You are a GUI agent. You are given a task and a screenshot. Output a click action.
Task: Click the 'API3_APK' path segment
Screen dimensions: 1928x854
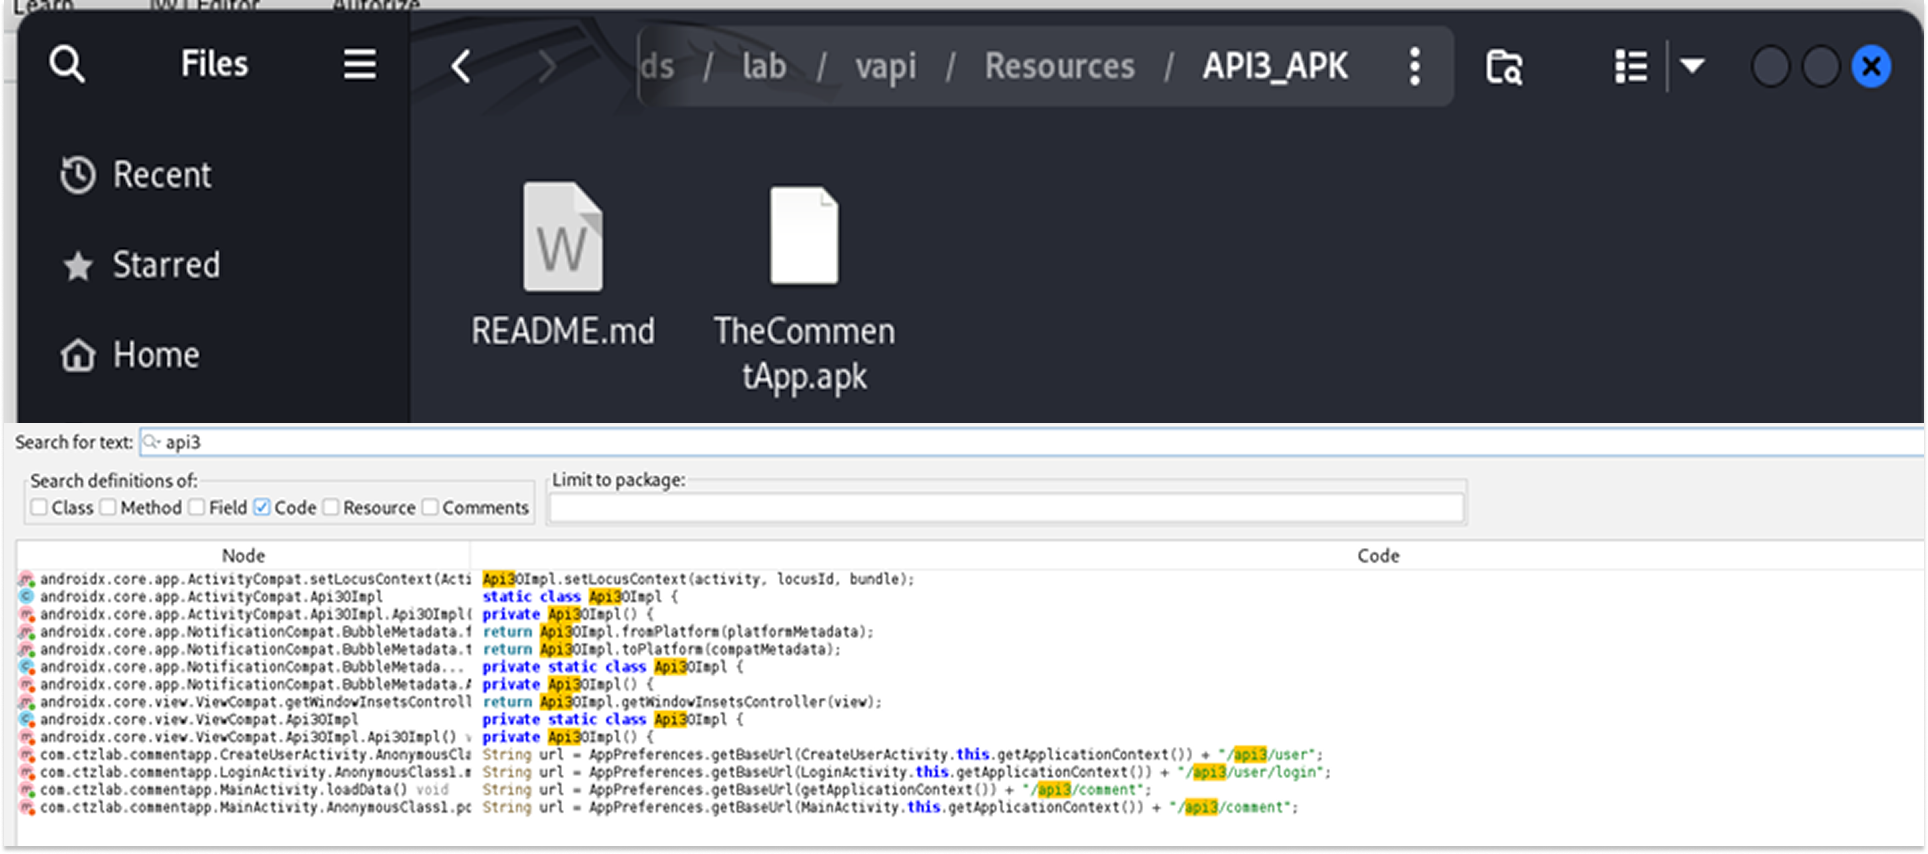coord(1275,66)
